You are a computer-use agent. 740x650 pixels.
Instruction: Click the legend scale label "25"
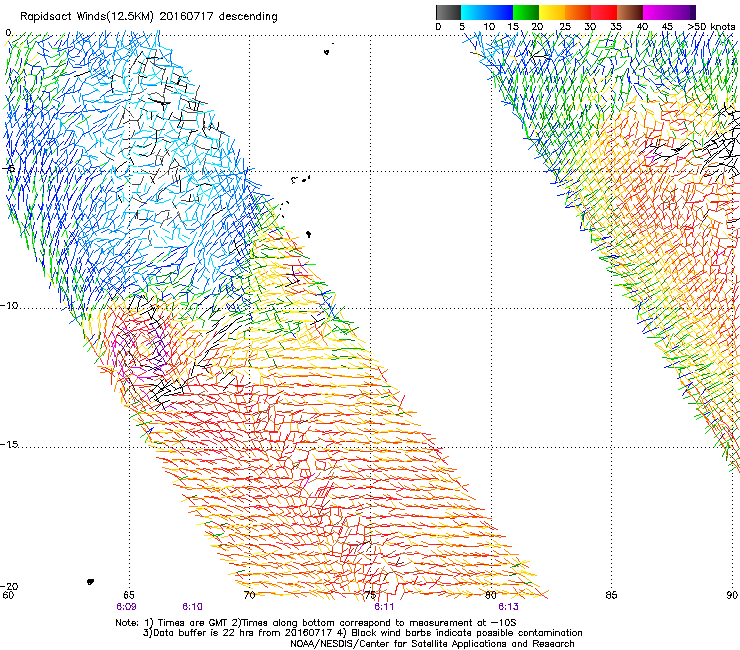pyautogui.click(x=564, y=27)
